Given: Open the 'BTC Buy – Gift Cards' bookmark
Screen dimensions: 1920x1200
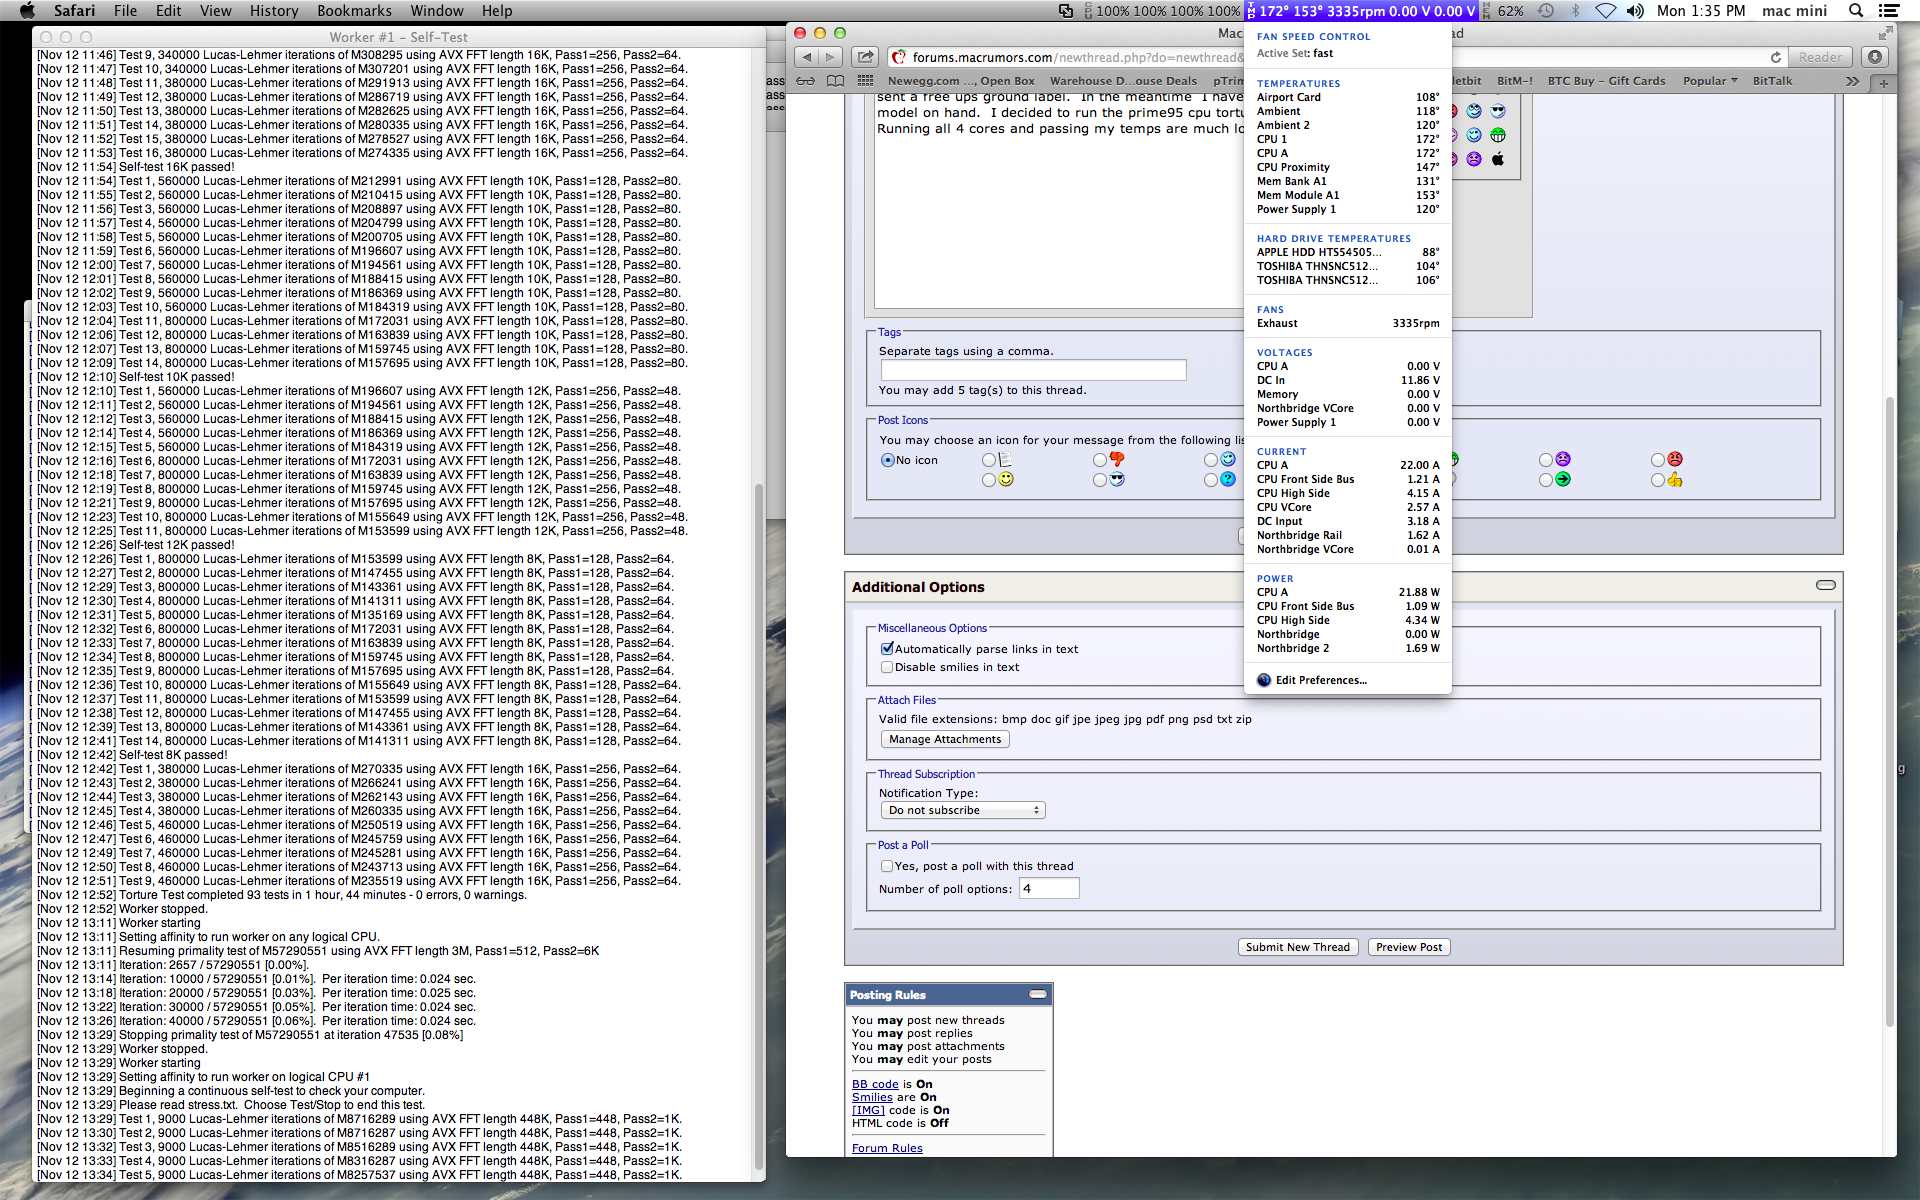Looking at the screenshot, I should pos(1607,81).
